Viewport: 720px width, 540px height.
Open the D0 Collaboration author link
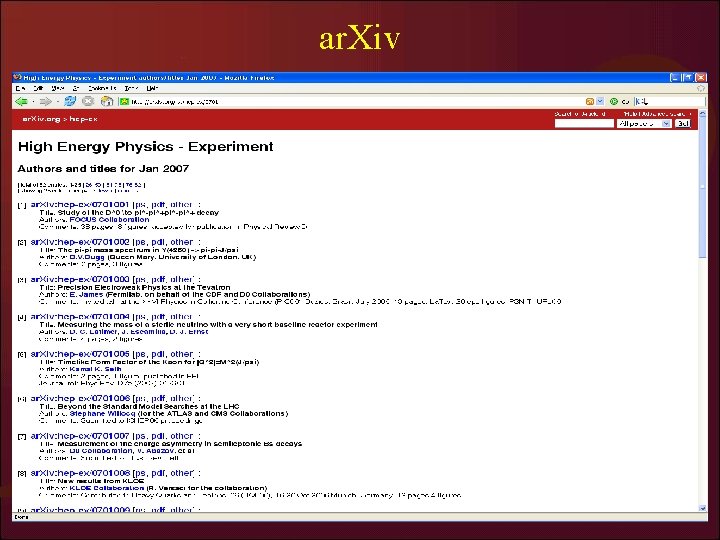[x=101, y=451]
